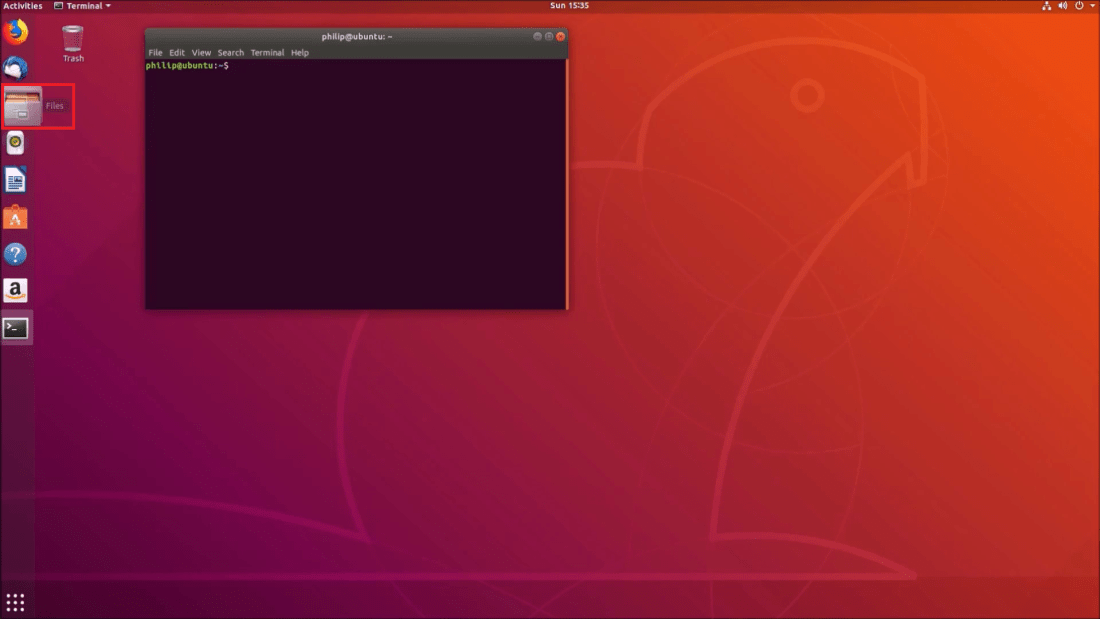The image size is (1100, 619).
Task: Select the Trash desktop icon
Action: [x=73, y=42]
